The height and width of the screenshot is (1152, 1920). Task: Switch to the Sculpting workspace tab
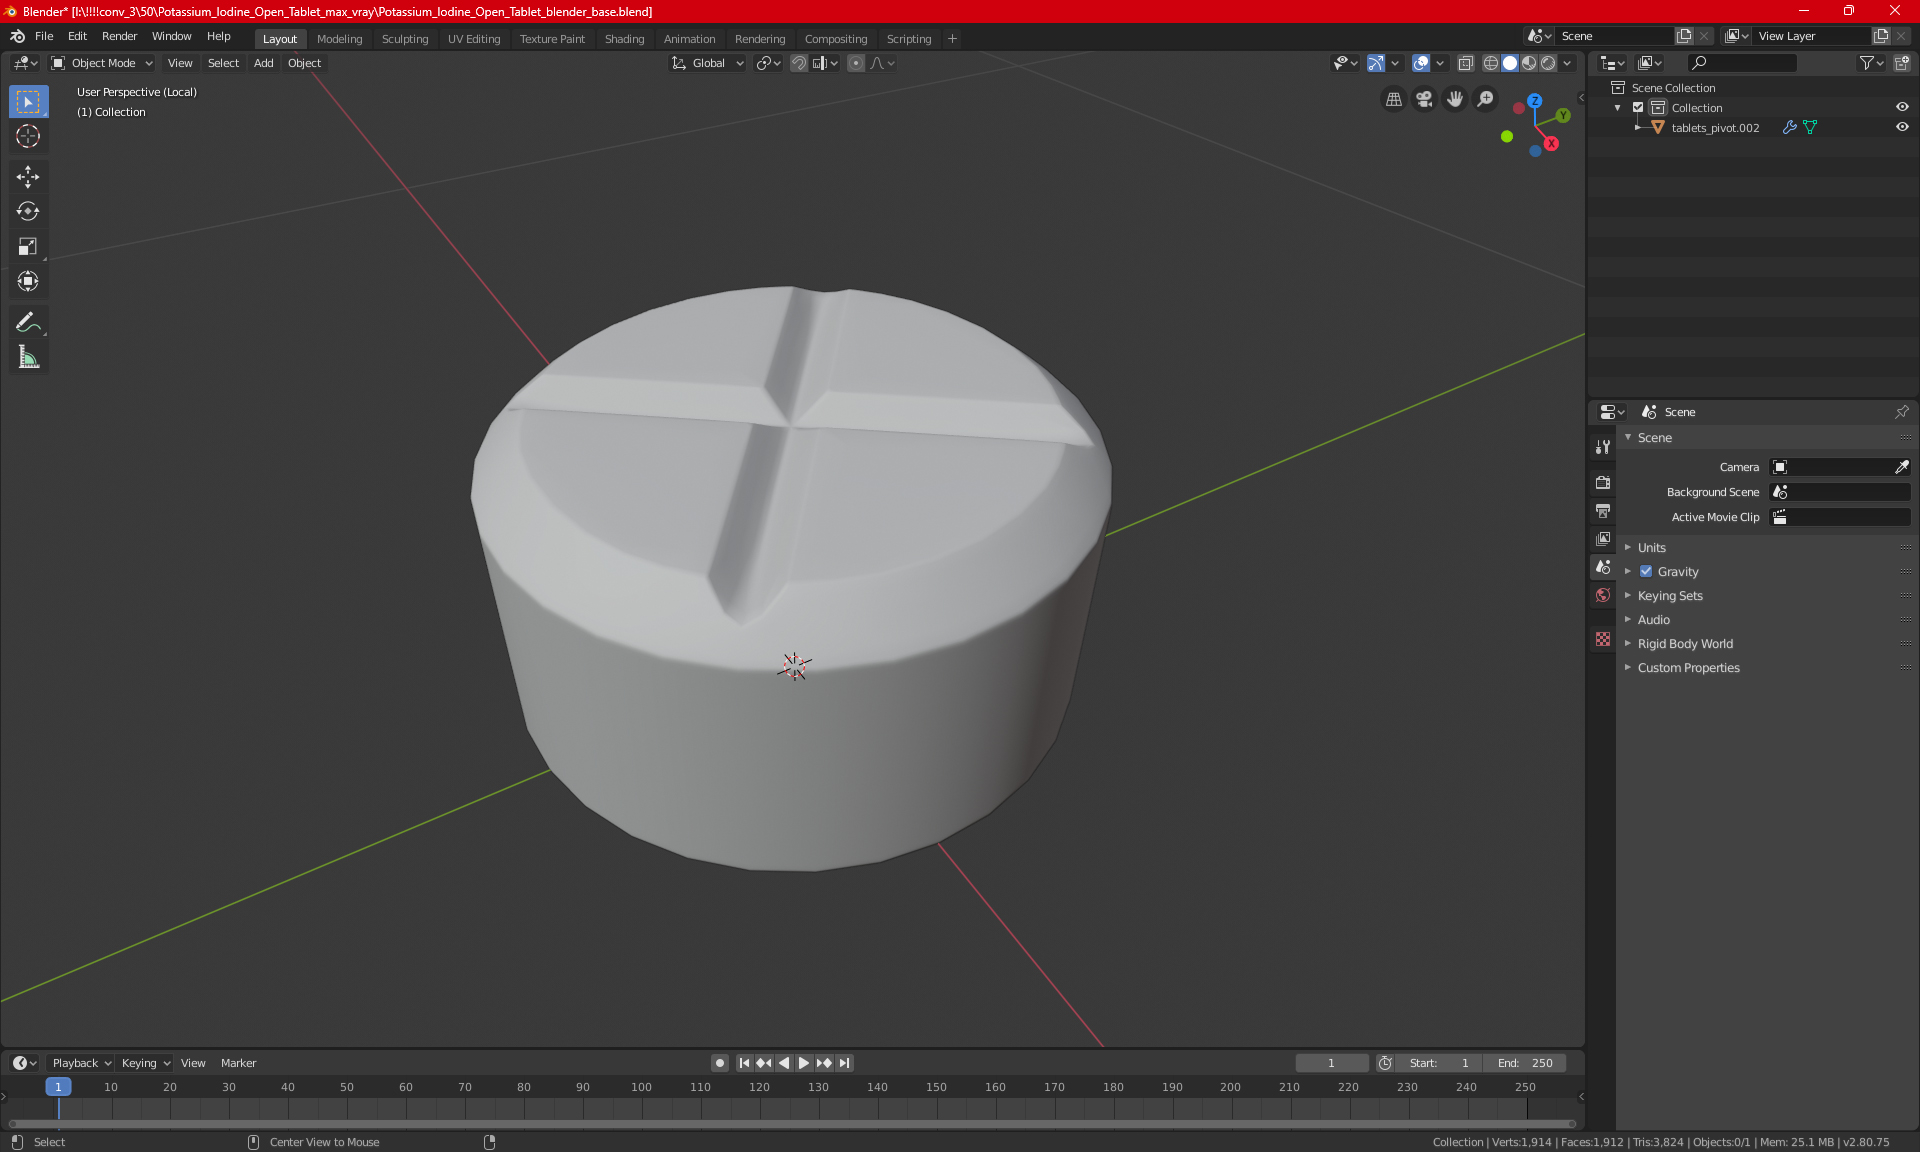tap(404, 39)
